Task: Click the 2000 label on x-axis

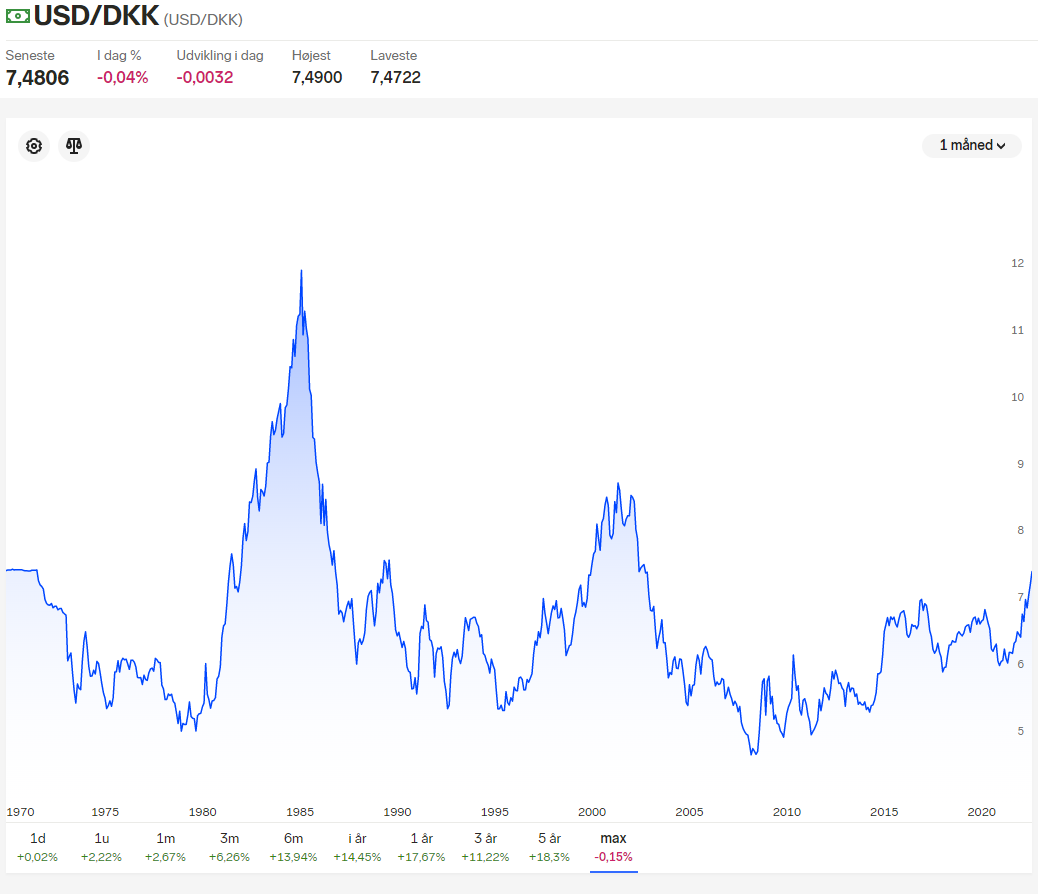Action: tap(592, 812)
